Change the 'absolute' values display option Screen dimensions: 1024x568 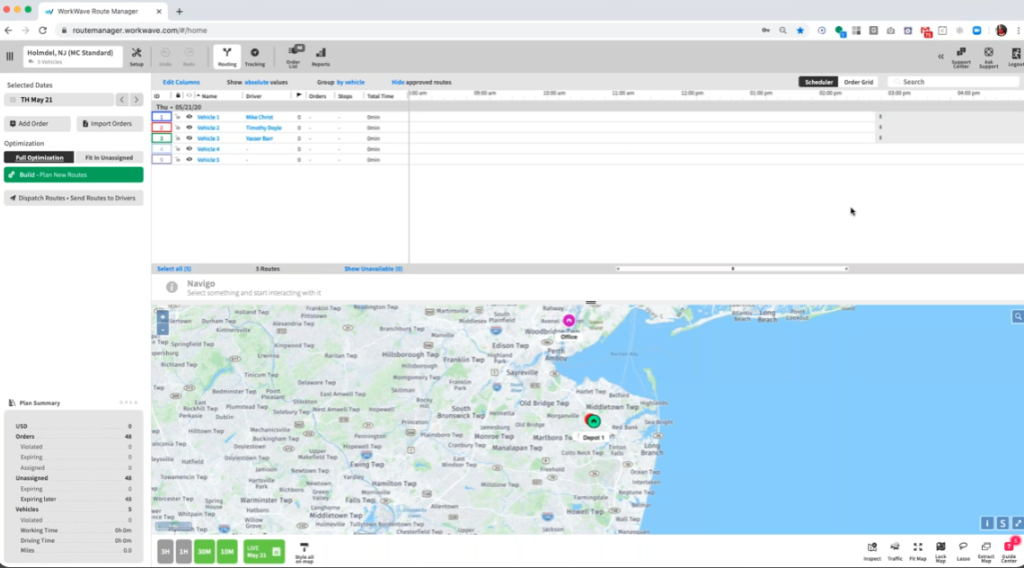pyautogui.click(x=256, y=82)
